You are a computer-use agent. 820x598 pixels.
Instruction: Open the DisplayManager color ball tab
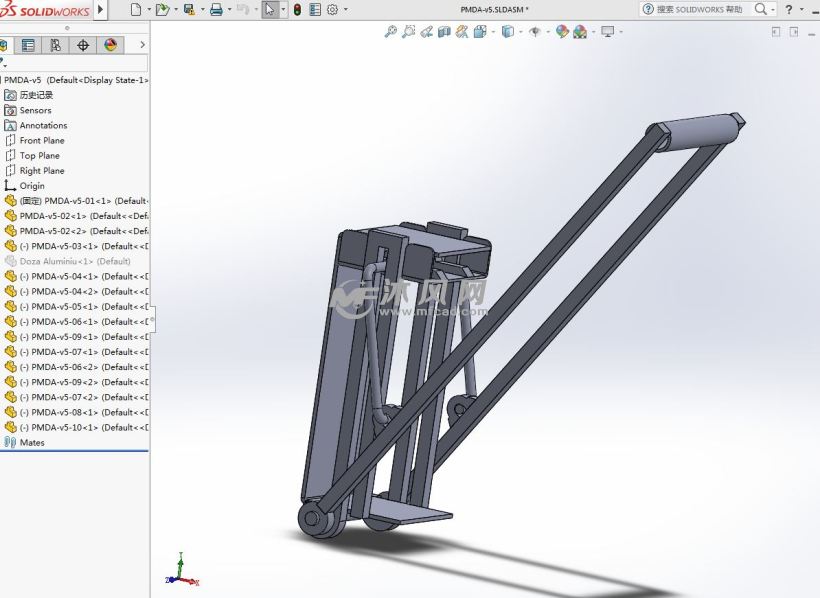pos(110,45)
